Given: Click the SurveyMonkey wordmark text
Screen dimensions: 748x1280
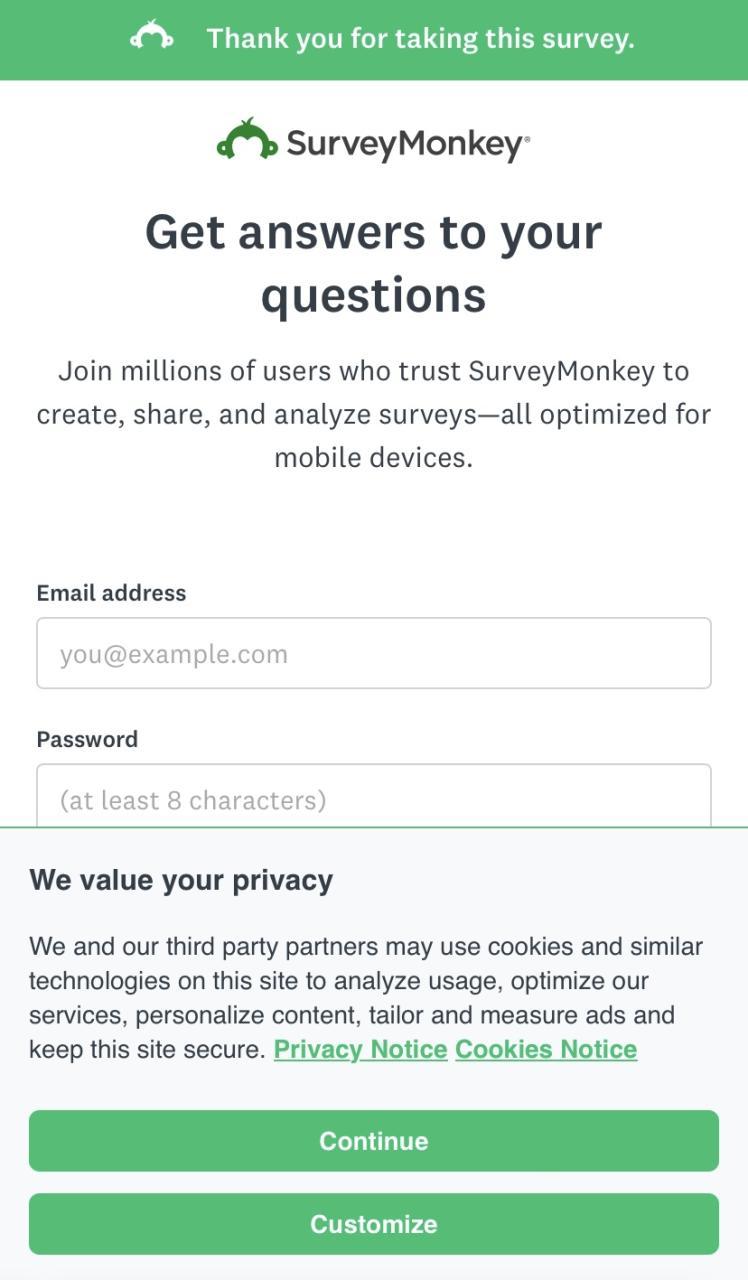Looking at the screenshot, I should pyautogui.click(x=403, y=144).
